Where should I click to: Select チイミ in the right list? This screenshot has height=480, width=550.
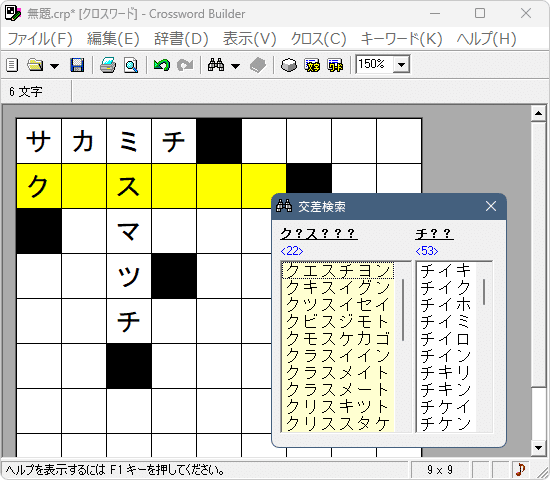(x=446, y=321)
